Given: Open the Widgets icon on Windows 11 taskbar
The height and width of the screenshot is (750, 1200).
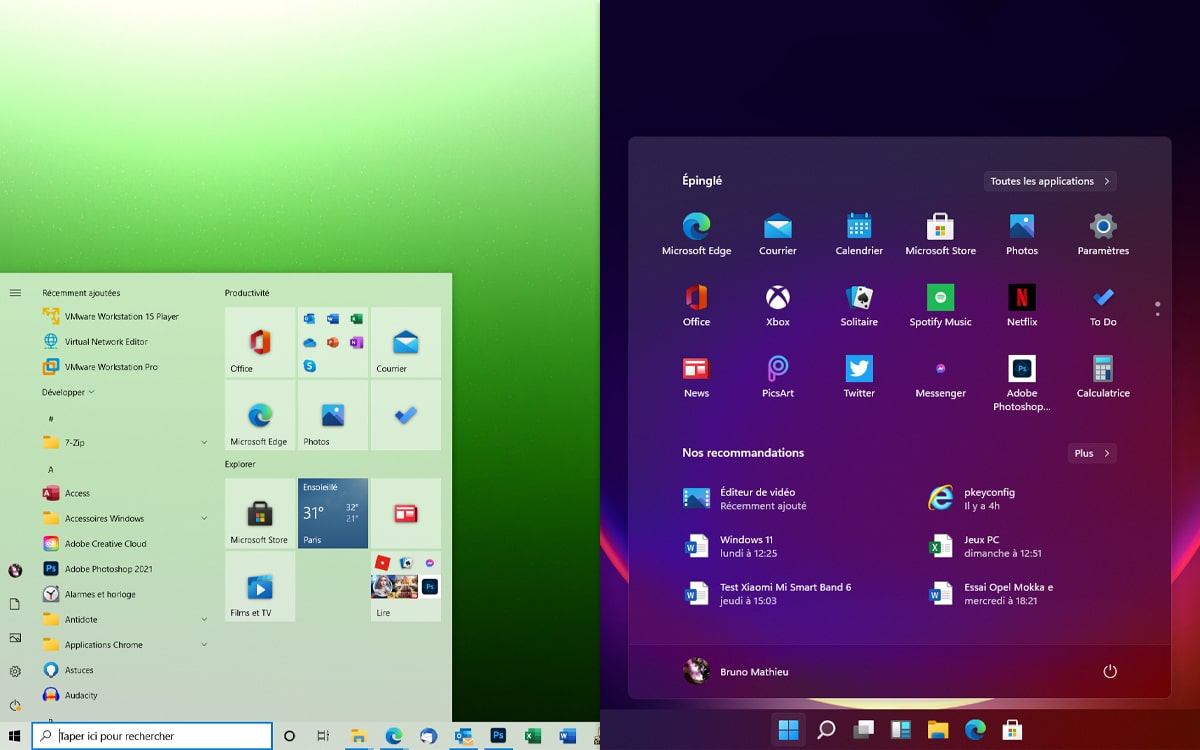Looking at the screenshot, I should click(x=901, y=729).
